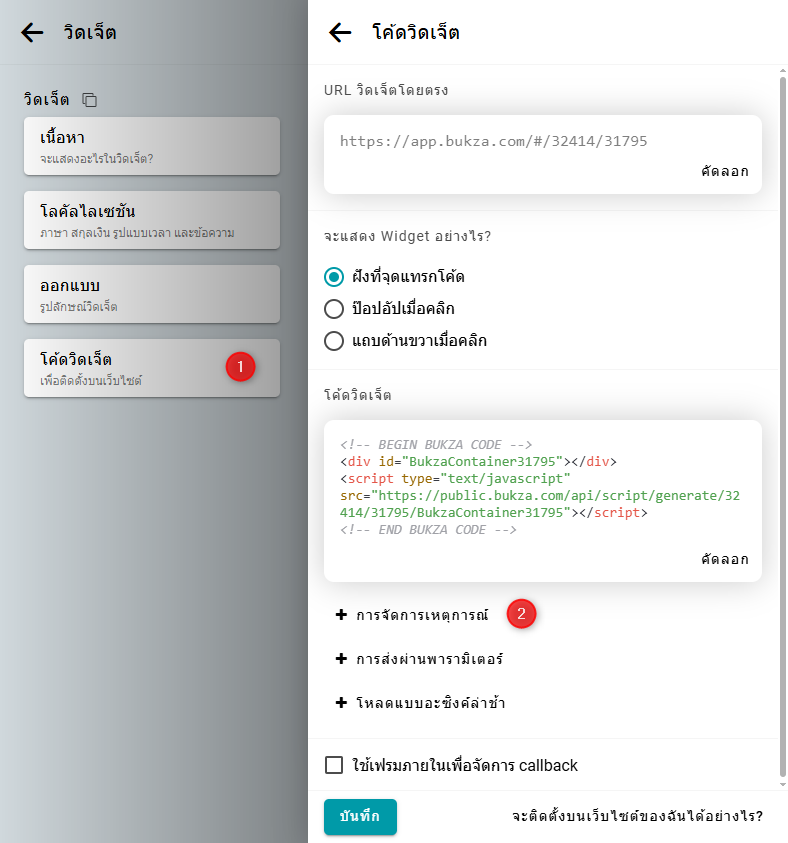Select แถบด้านขวาเมื่อคลิก radio option

(x=335, y=340)
